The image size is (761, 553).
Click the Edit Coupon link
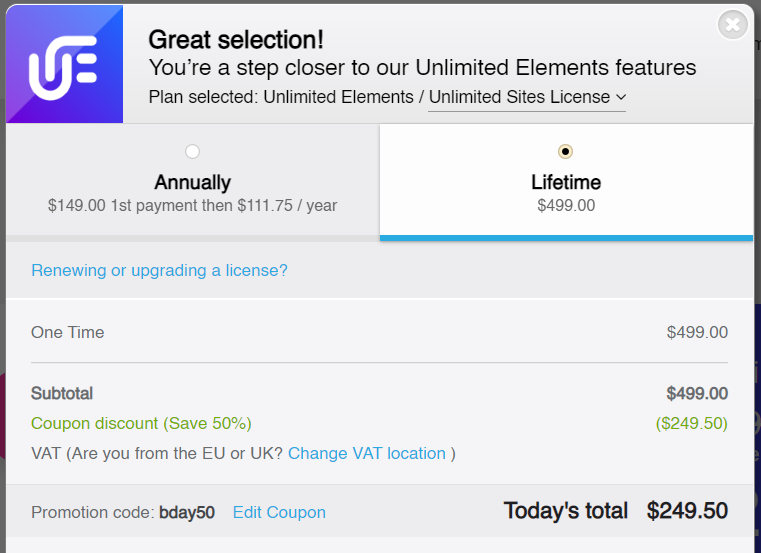pos(279,512)
